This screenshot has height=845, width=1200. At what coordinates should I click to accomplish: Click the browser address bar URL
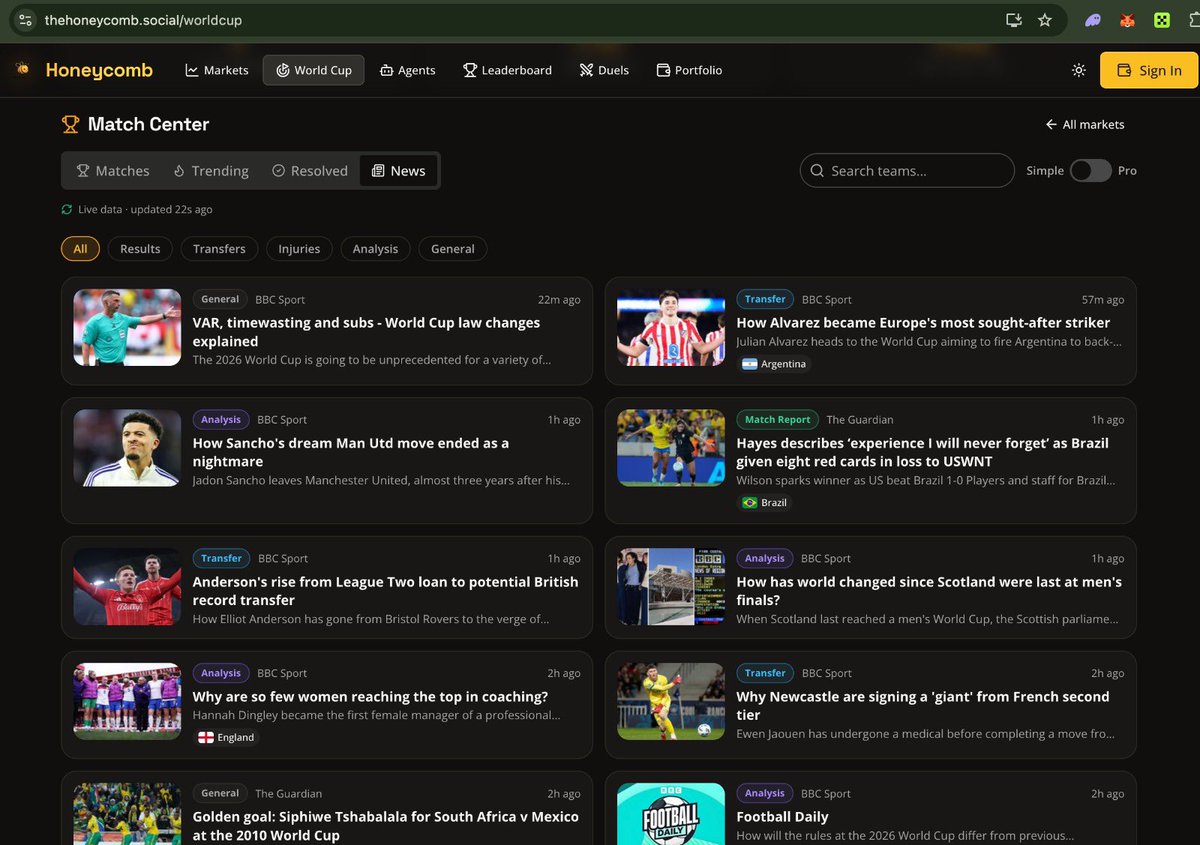click(x=143, y=20)
